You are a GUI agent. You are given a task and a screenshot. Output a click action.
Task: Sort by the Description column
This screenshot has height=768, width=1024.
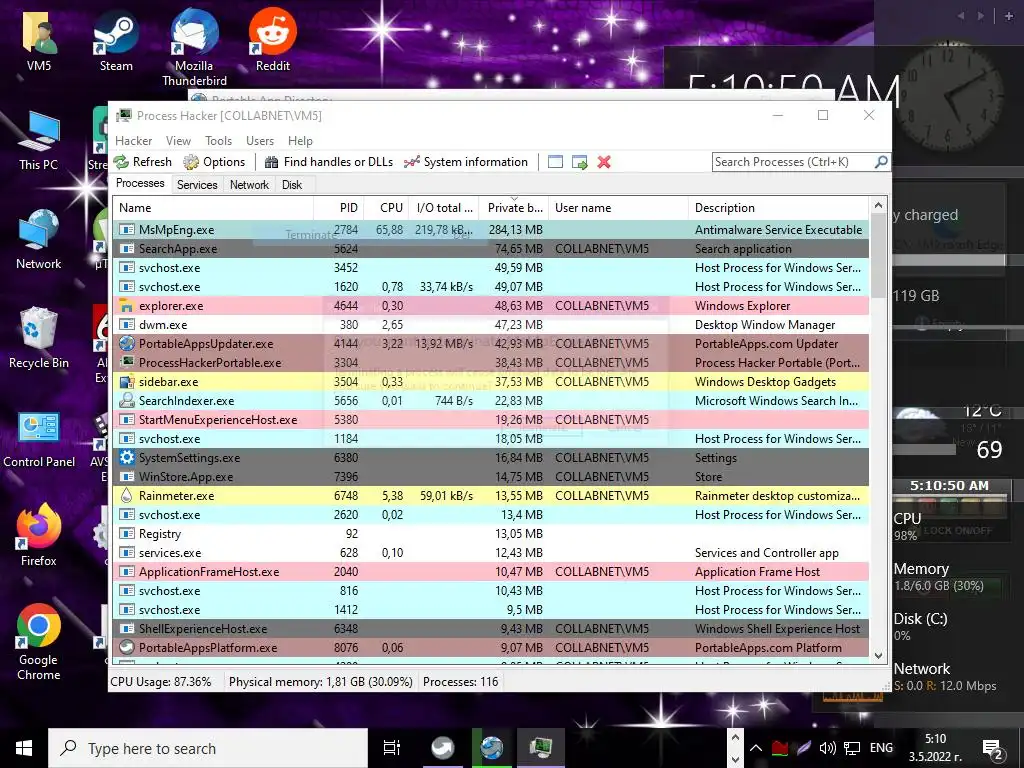[x=778, y=208]
